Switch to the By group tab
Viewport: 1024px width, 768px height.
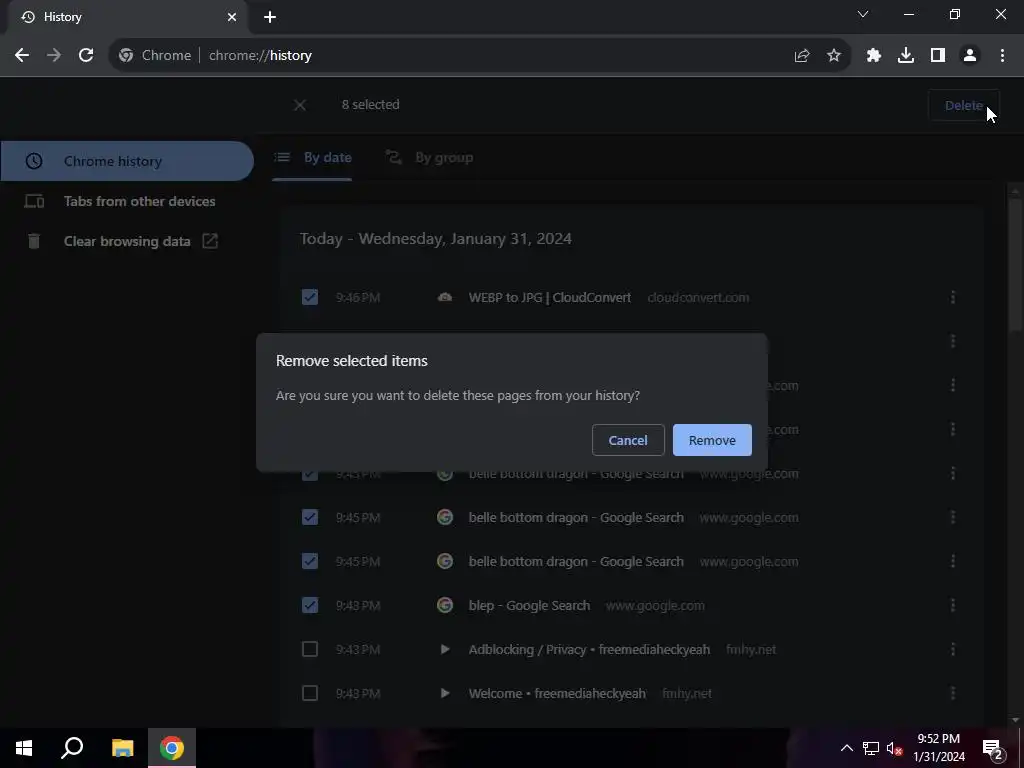[429, 157]
